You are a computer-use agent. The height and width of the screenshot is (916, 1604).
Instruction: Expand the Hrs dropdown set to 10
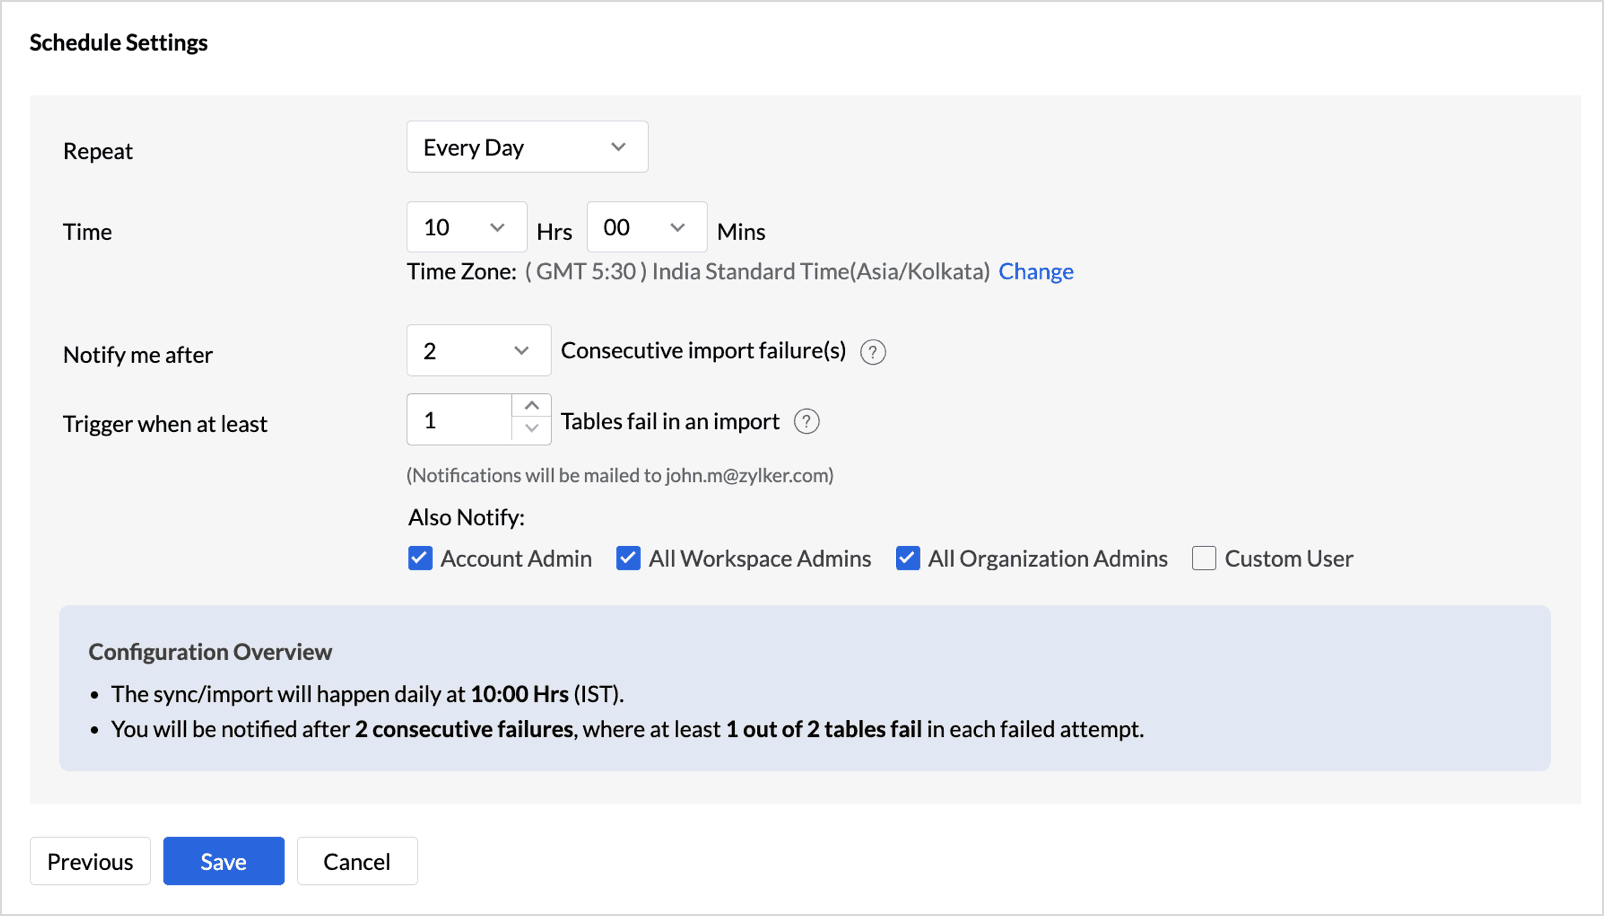point(466,228)
